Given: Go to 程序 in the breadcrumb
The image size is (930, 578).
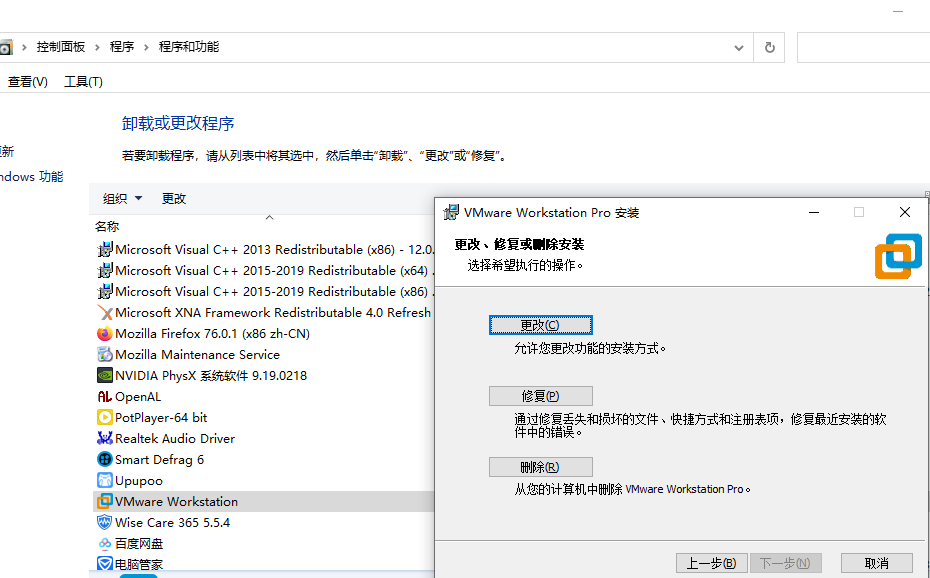Looking at the screenshot, I should click(122, 47).
